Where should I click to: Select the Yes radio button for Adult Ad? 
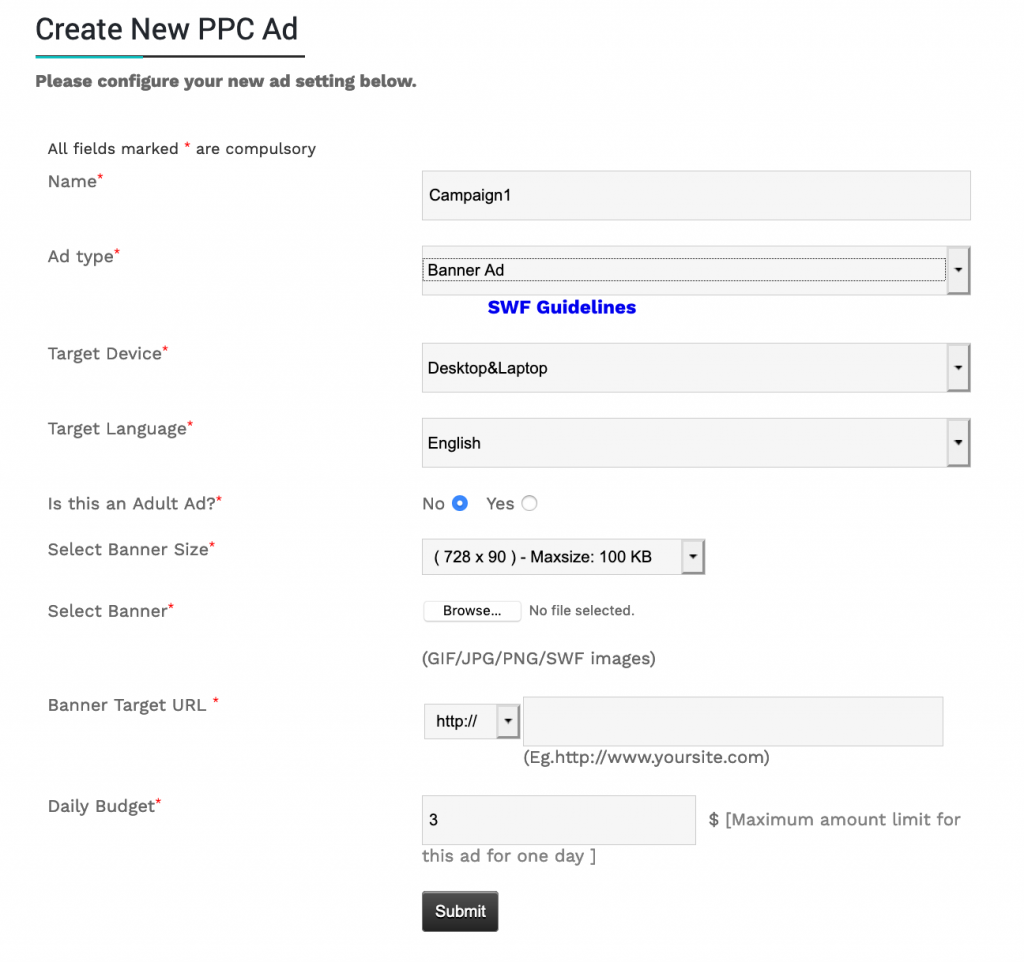[x=530, y=504]
